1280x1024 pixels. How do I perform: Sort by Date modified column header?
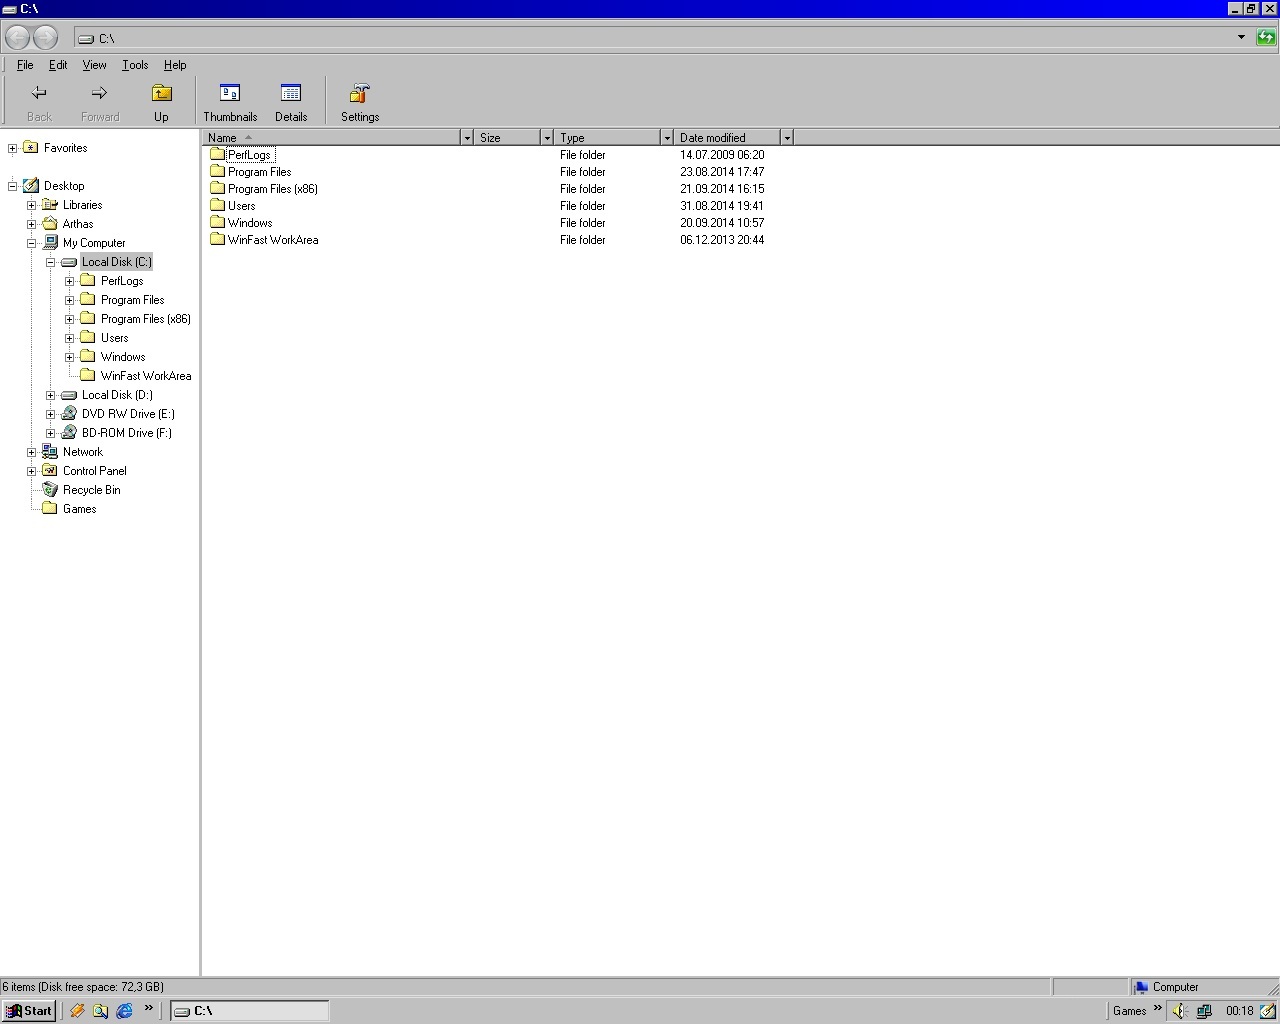coord(727,137)
